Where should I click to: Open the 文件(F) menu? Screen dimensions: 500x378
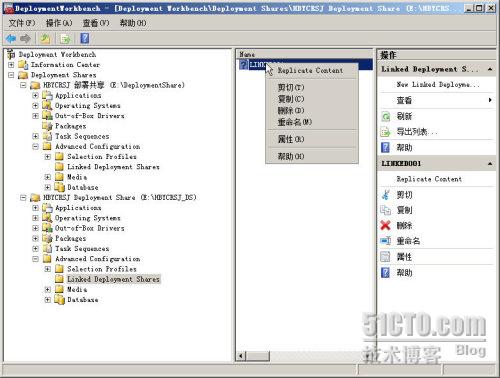22,23
